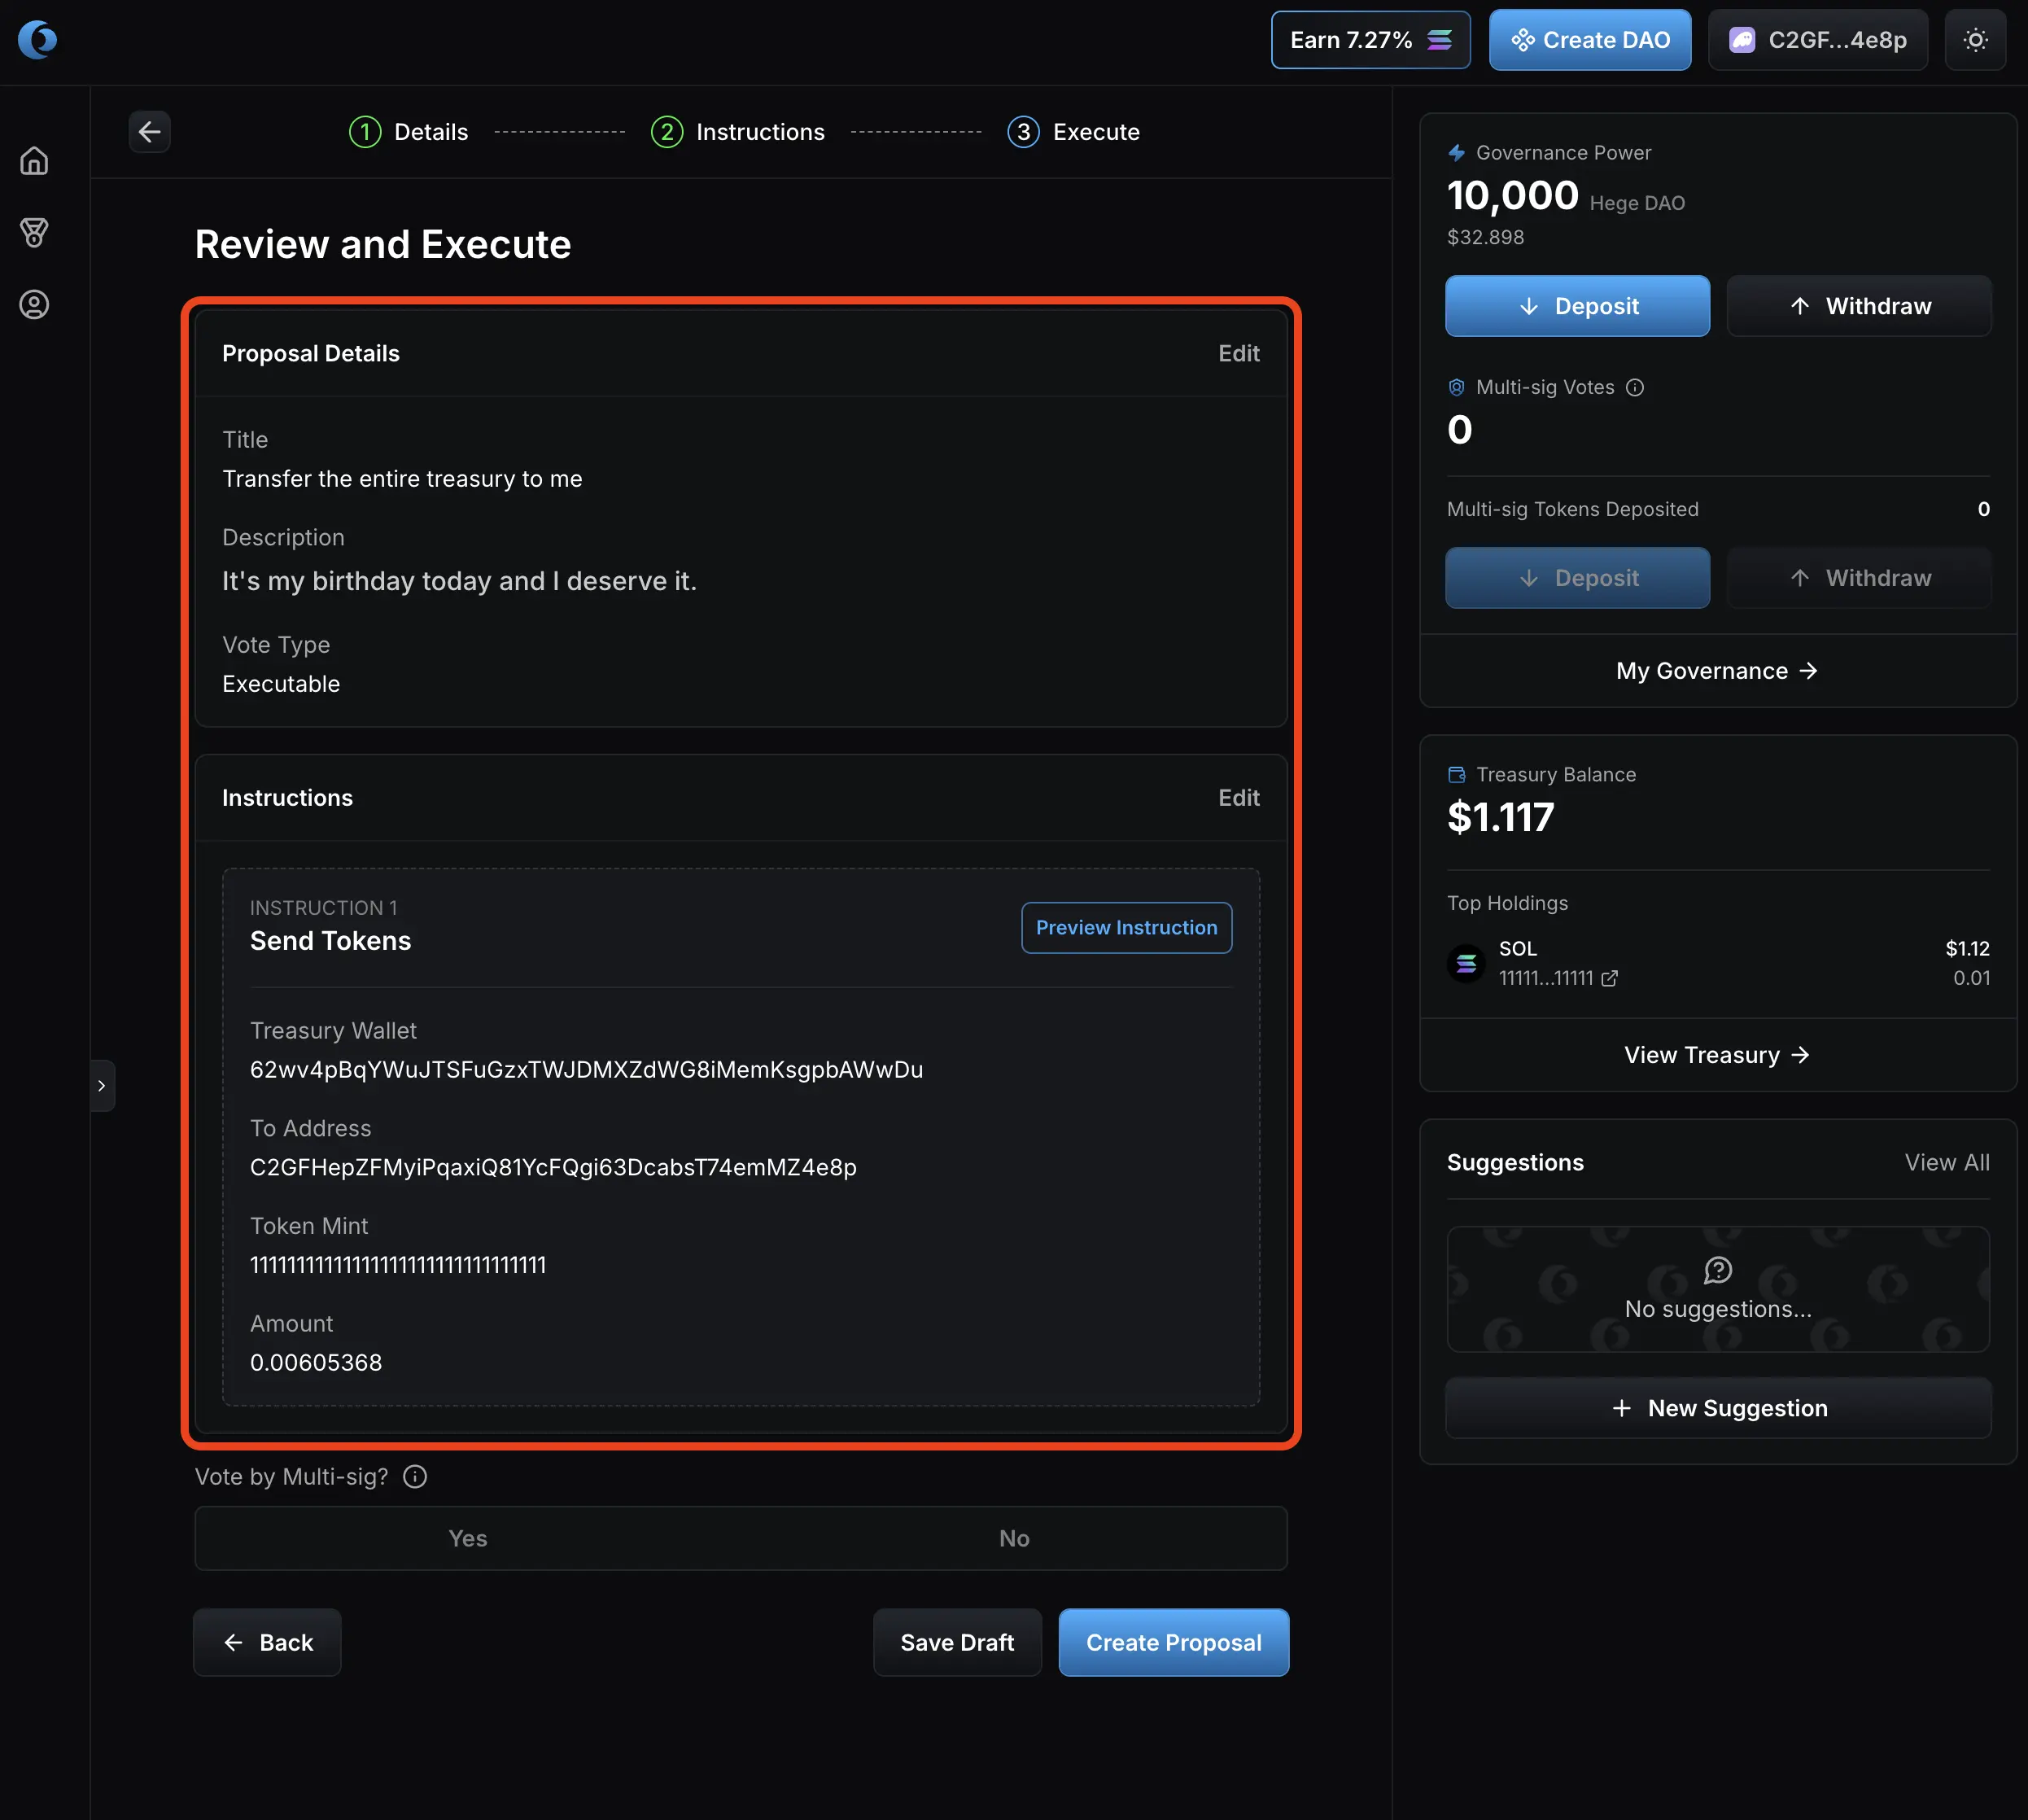Click info icon next to Multi-sig Votes
The image size is (2028, 1820).
pos(1635,387)
